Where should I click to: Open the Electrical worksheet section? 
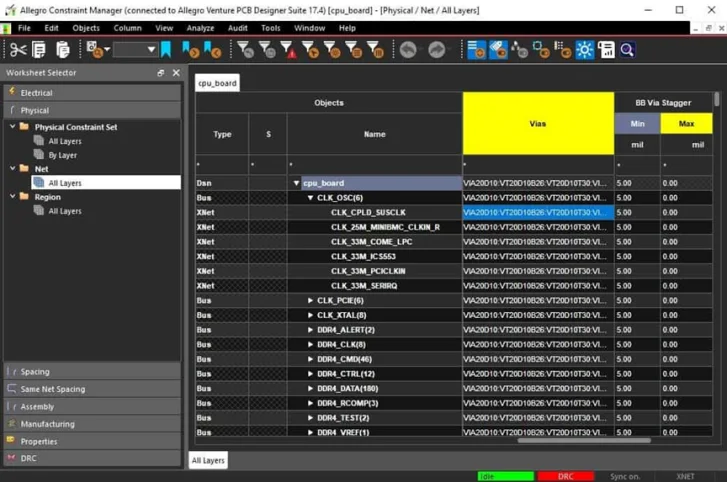tap(36, 93)
